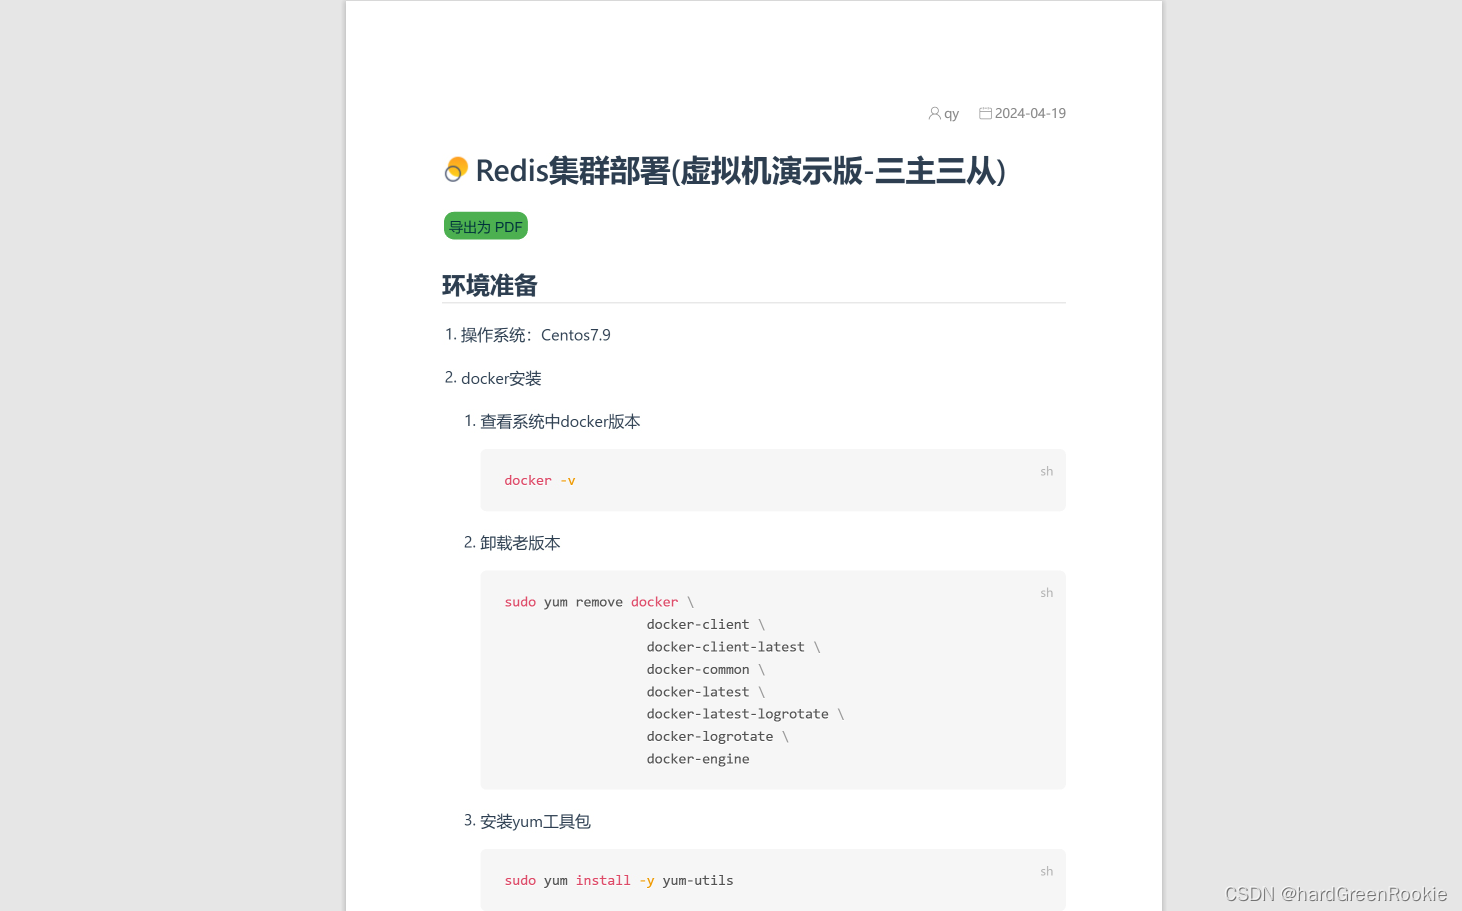The width and height of the screenshot is (1462, 911).
Task: Click the docker -v code block
Action: (x=773, y=480)
